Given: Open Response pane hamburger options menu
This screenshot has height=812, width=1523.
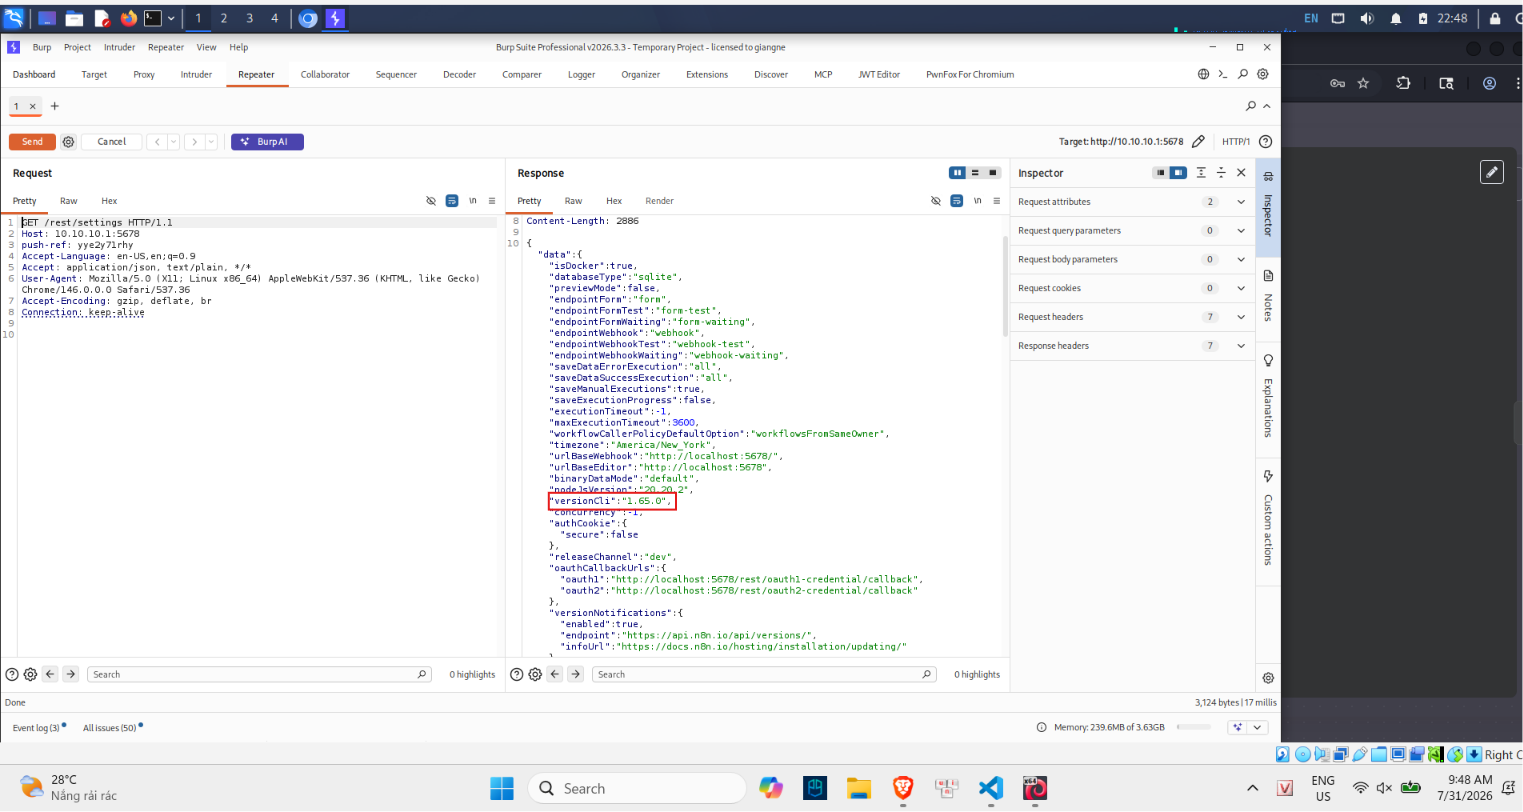Looking at the screenshot, I should point(997,201).
